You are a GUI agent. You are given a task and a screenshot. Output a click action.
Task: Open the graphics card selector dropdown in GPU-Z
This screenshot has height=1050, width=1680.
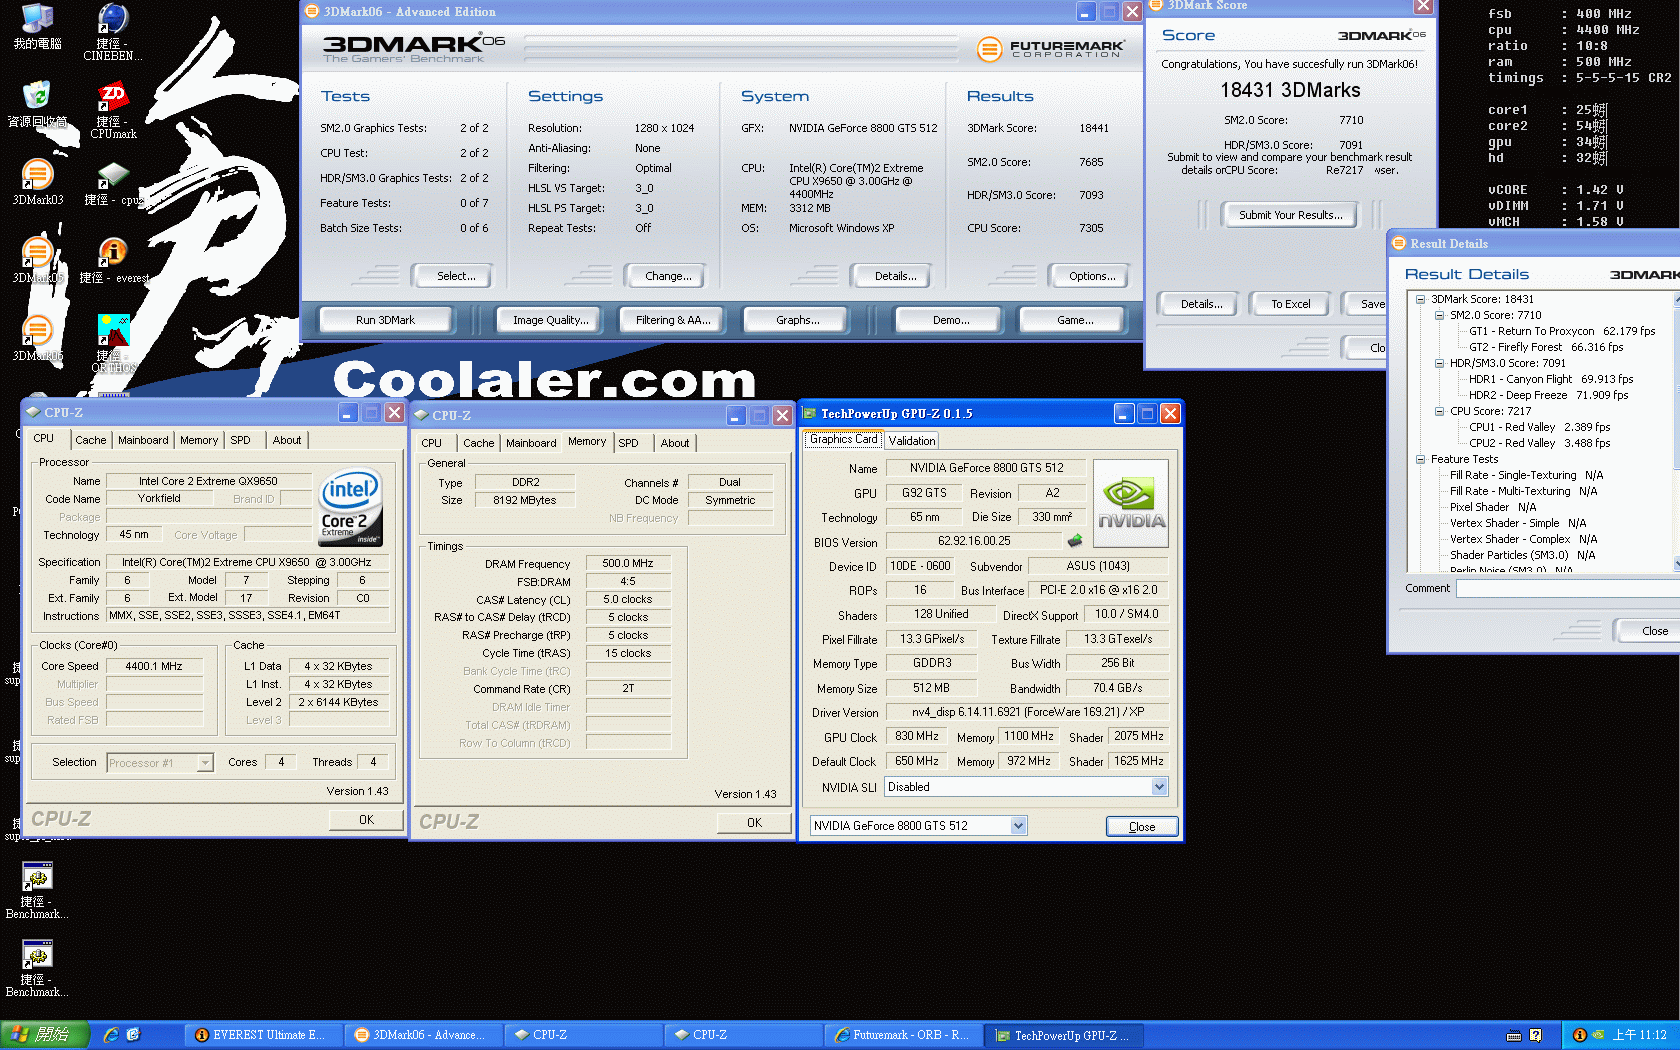[x=1018, y=826]
